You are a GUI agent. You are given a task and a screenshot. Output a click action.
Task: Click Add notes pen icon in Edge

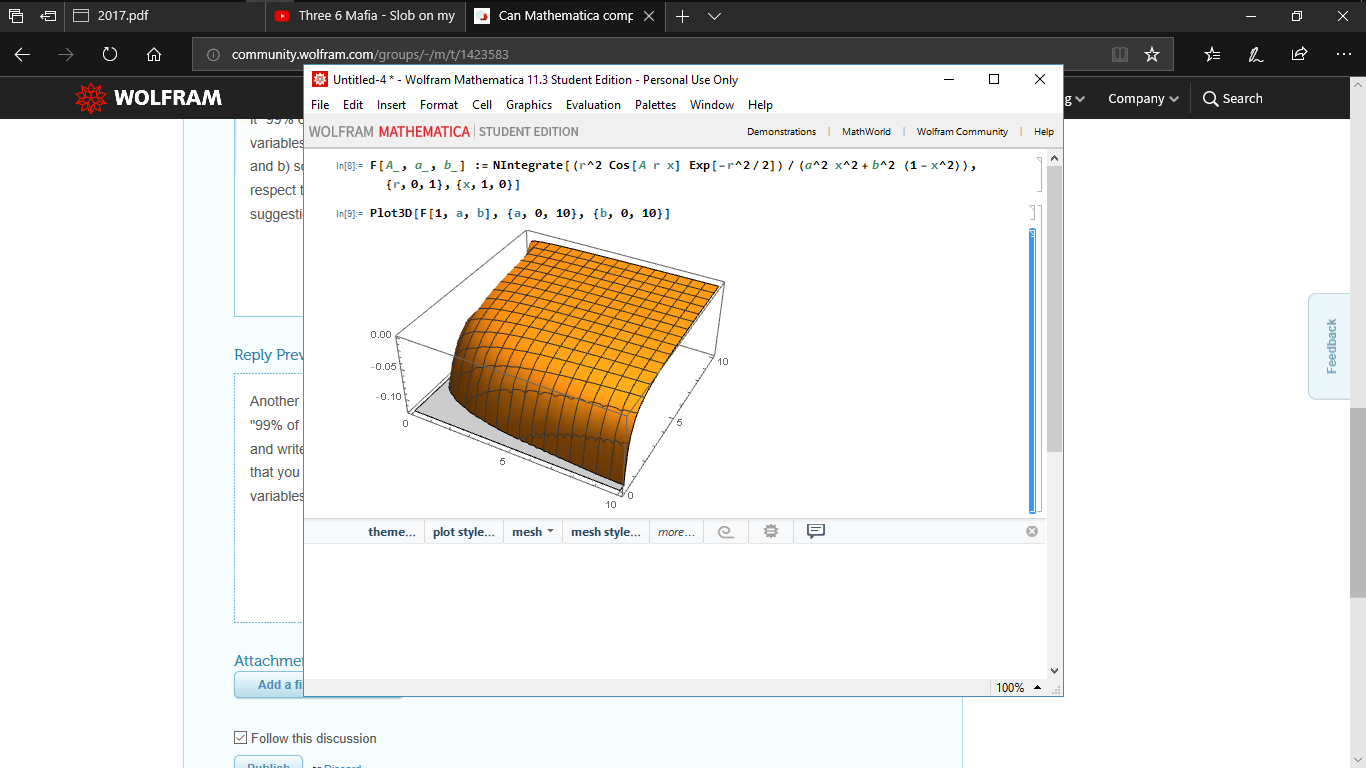pos(1256,54)
